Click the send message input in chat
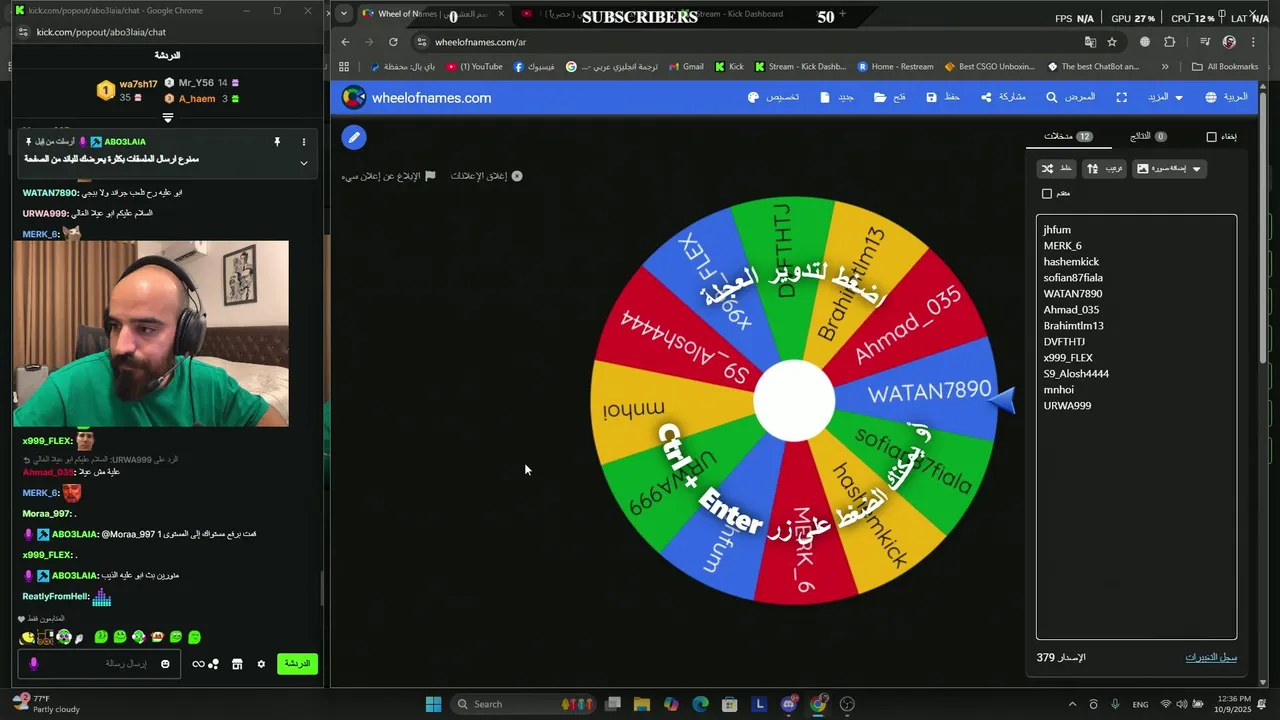Screen dimensions: 1280x720 (100, 664)
